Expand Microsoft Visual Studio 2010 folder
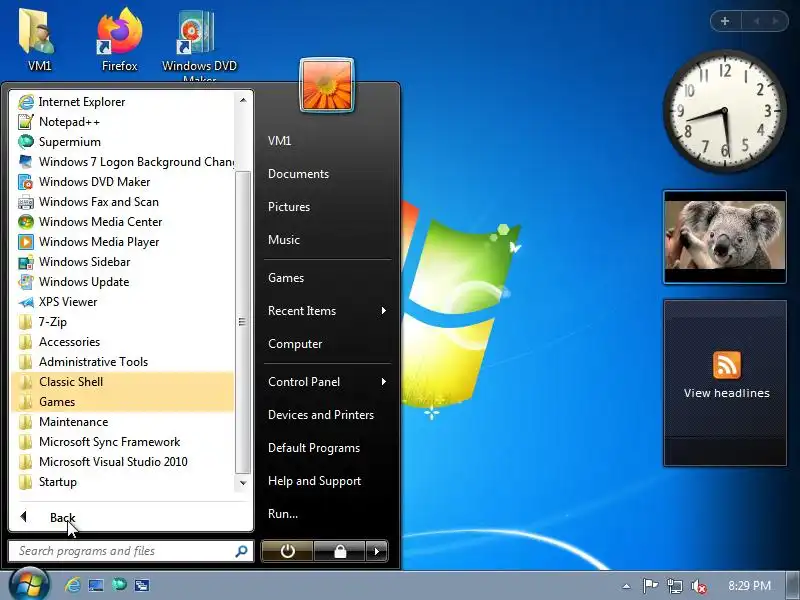The width and height of the screenshot is (800, 600). point(122,462)
